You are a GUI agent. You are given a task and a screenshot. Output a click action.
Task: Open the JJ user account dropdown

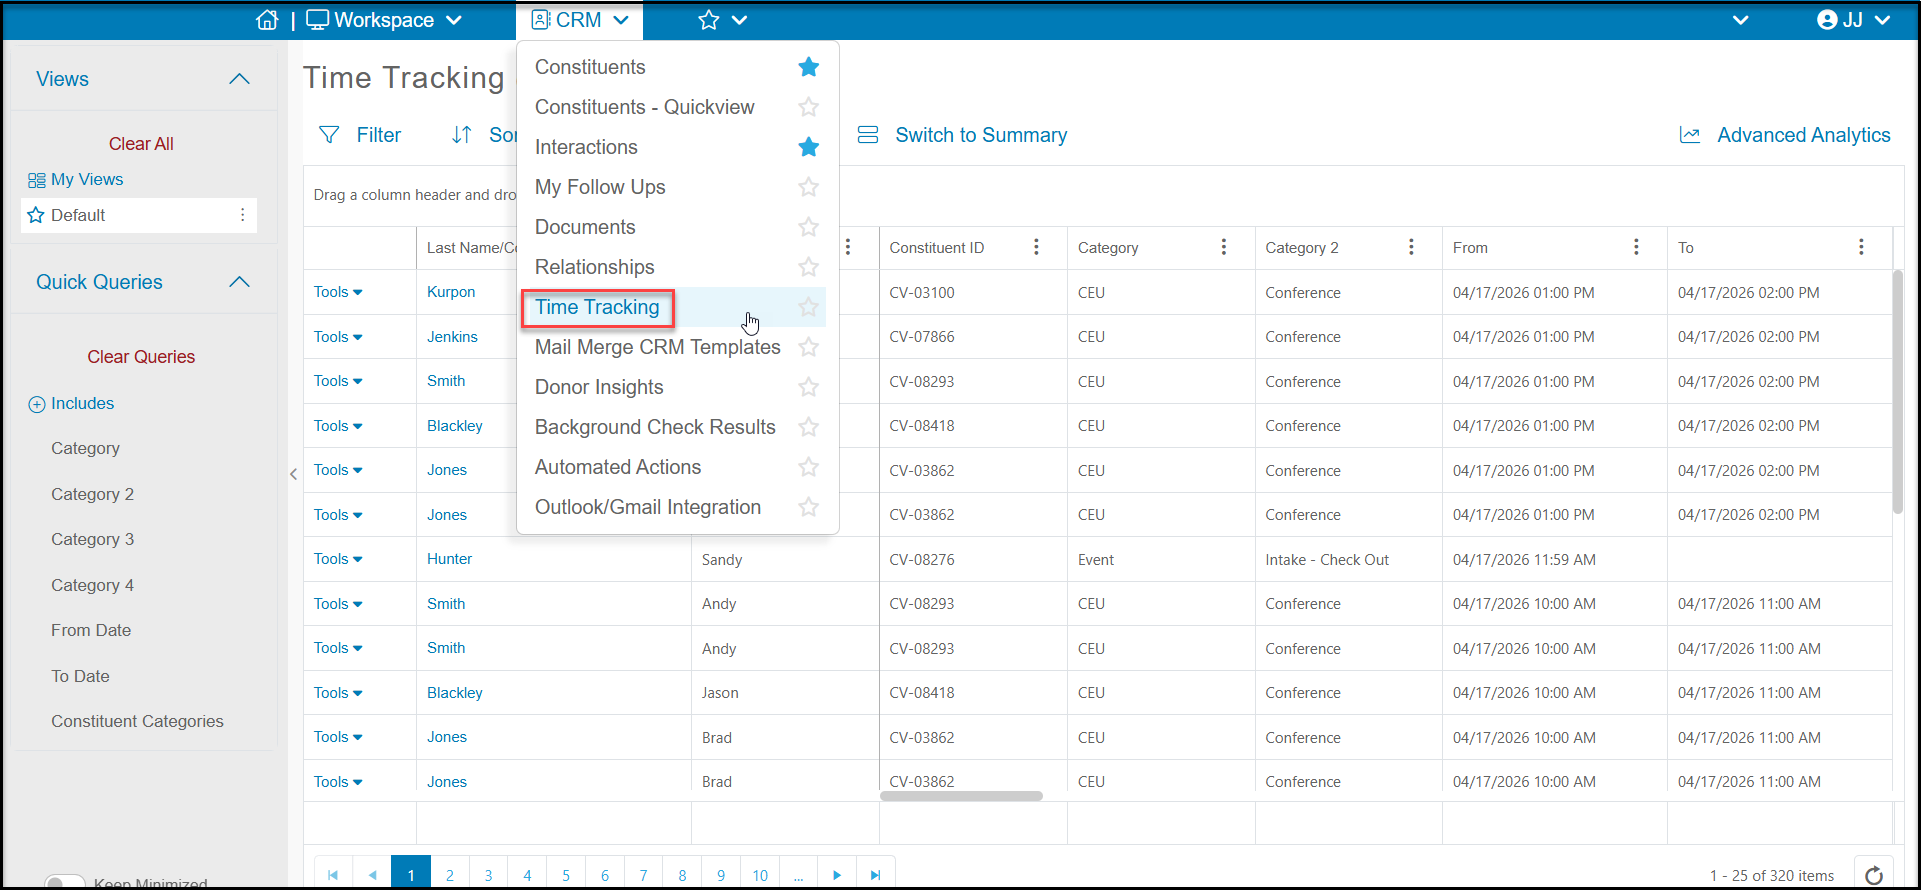(1853, 20)
